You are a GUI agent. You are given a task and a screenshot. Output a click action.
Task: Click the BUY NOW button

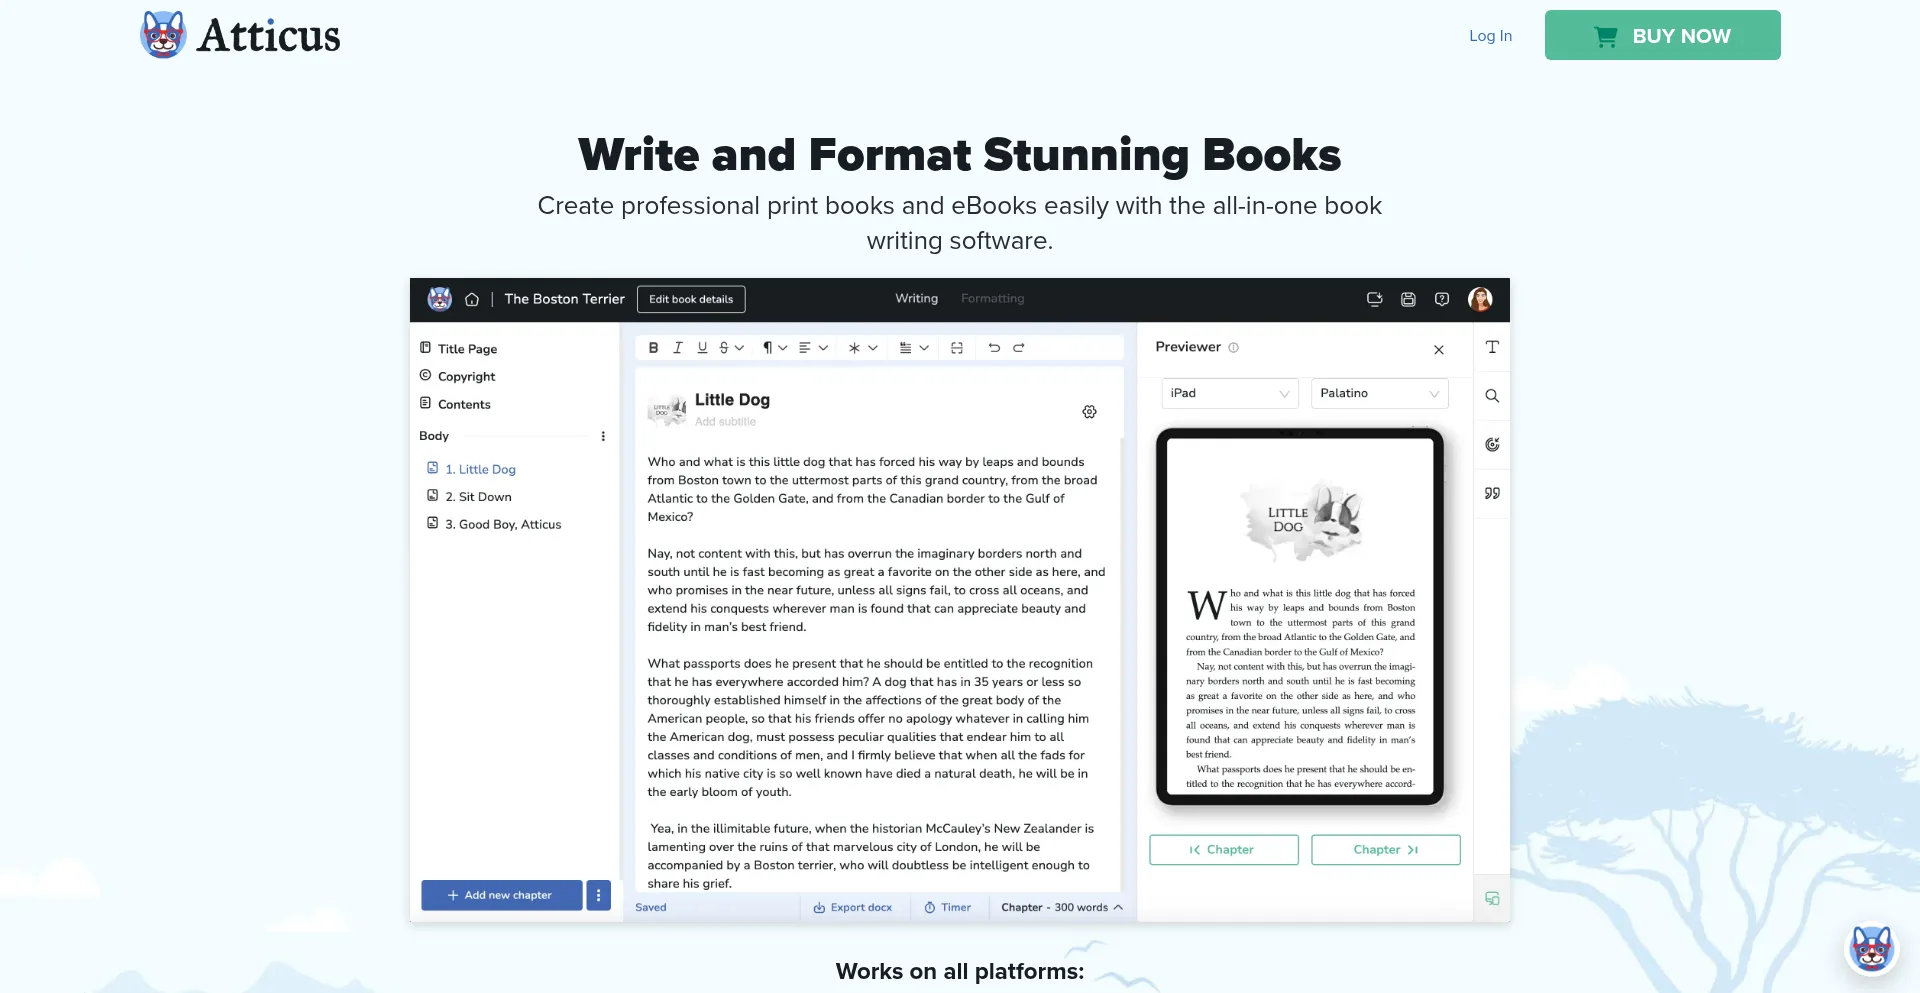click(1662, 35)
